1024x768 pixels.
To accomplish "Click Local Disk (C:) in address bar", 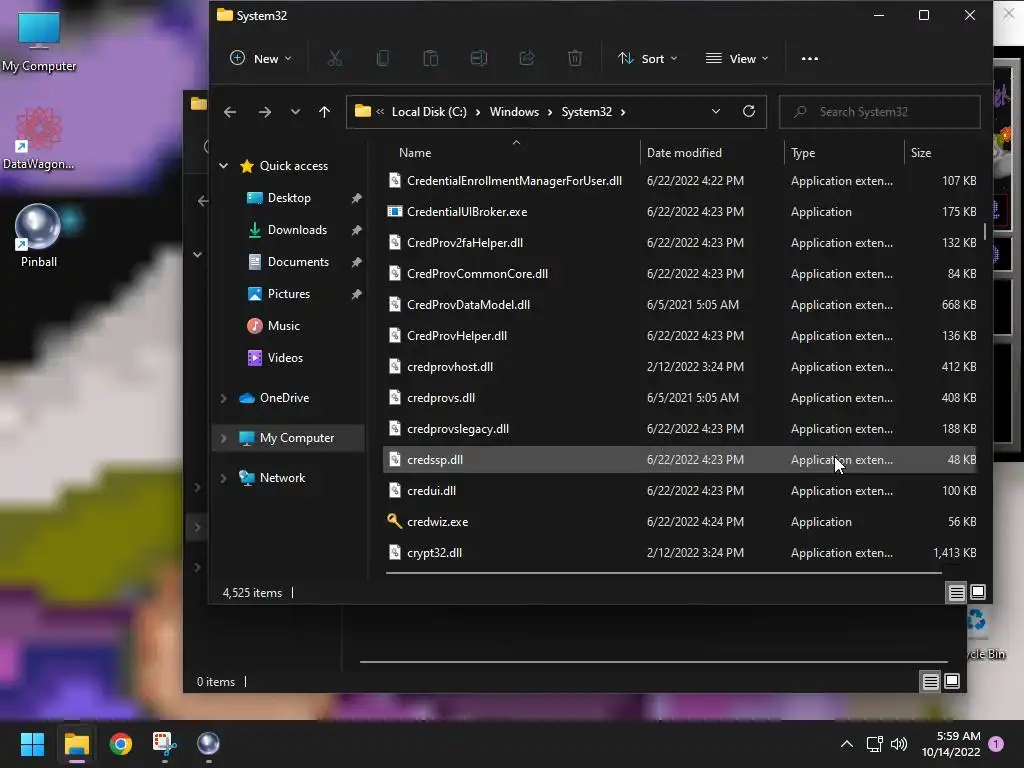I will pyautogui.click(x=429, y=112).
